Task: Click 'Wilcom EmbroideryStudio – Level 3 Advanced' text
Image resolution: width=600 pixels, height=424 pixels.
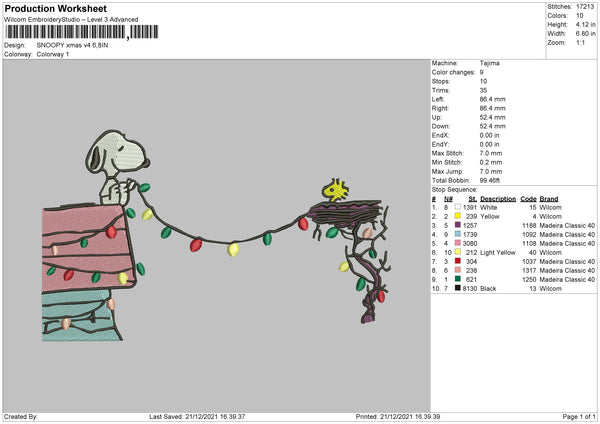Action: tap(71, 20)
